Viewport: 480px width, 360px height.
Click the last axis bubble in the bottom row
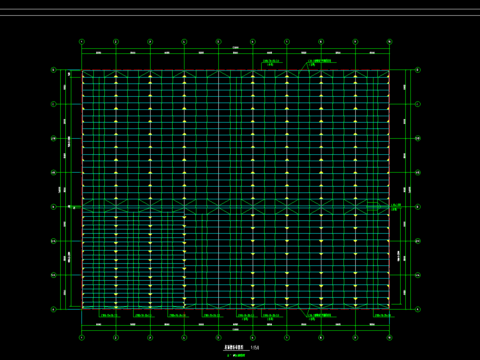tap(389, 337)
